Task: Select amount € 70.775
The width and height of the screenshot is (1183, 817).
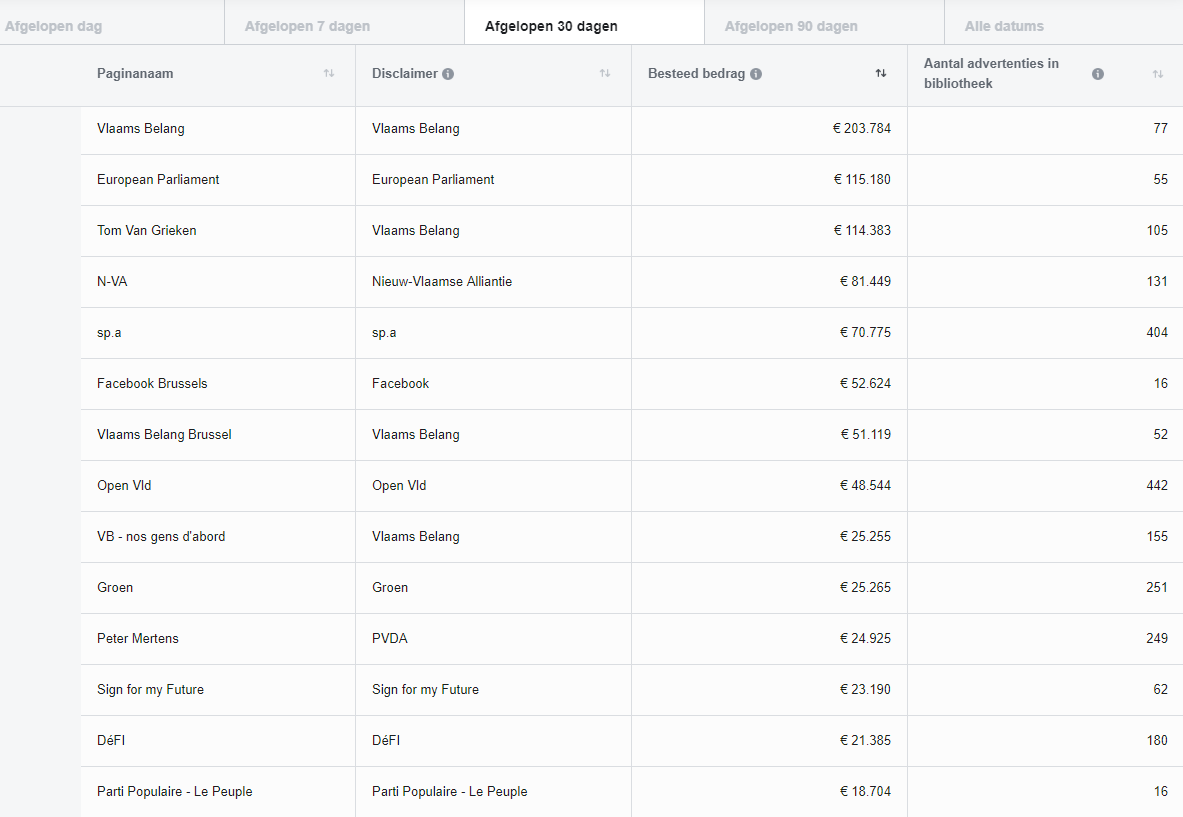Action: [865, 333]
